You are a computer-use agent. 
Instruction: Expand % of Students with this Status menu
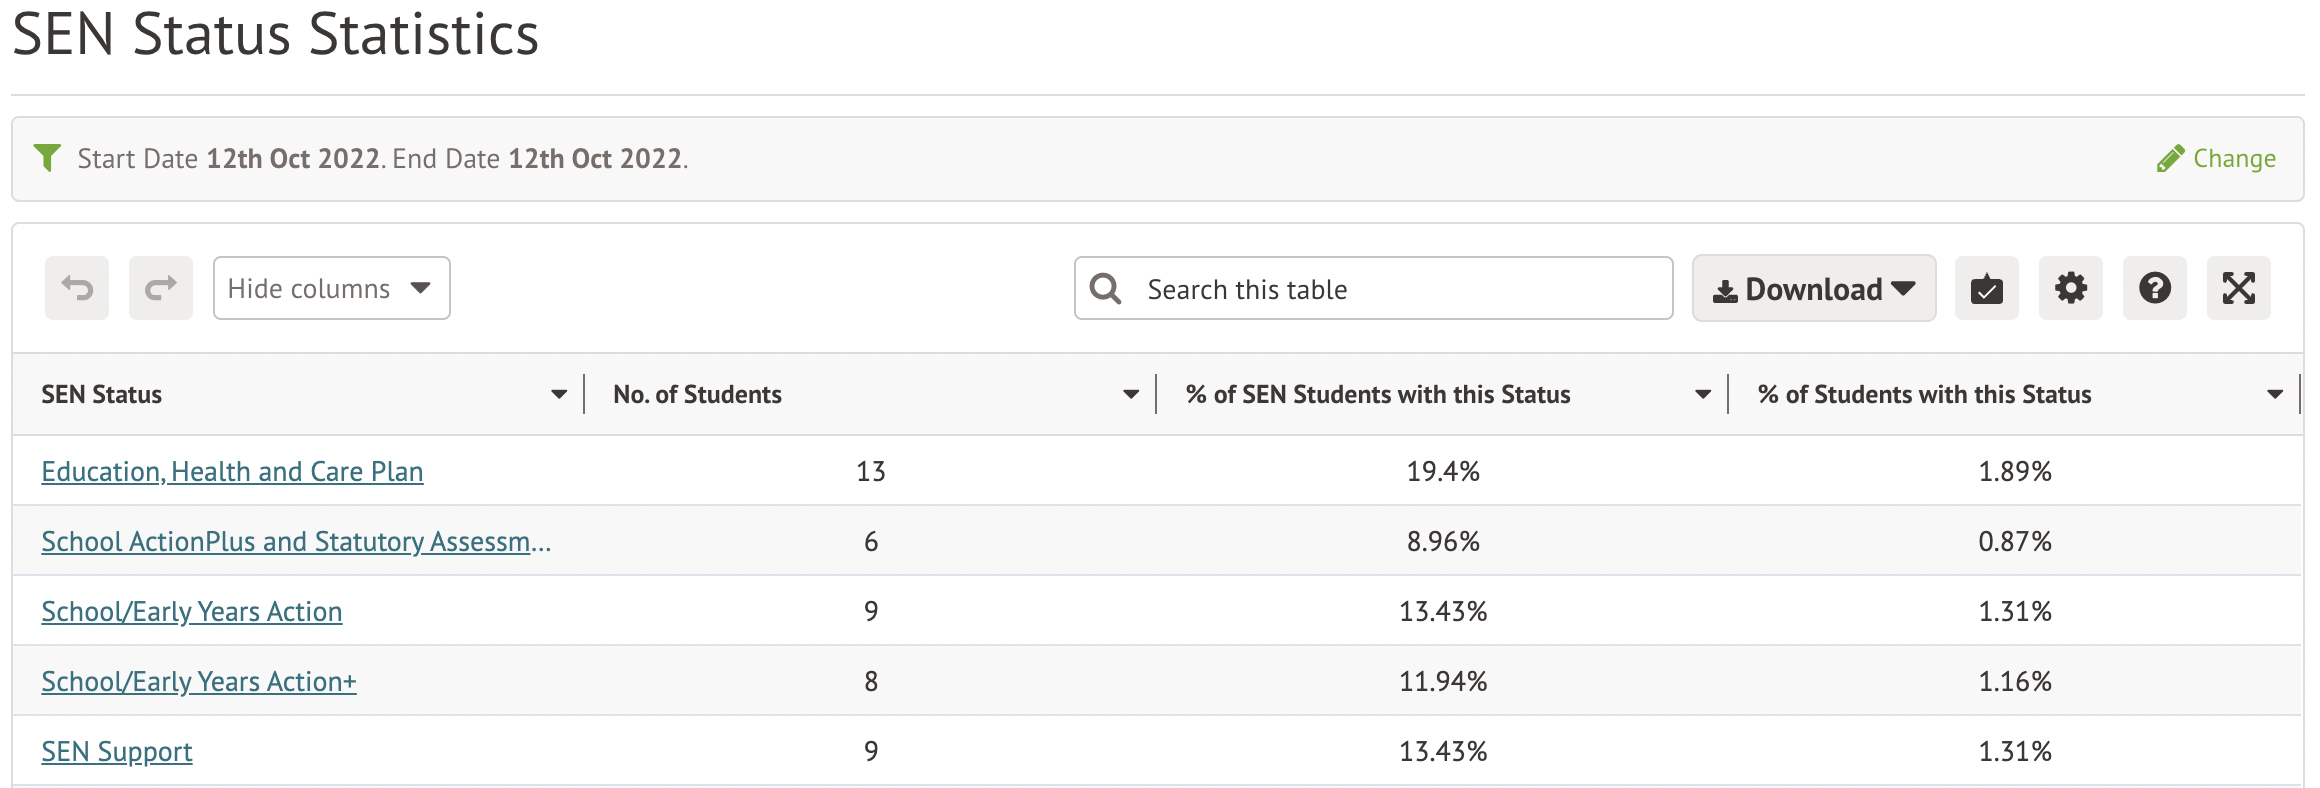pyautogui.click(x=2275, y=395)
